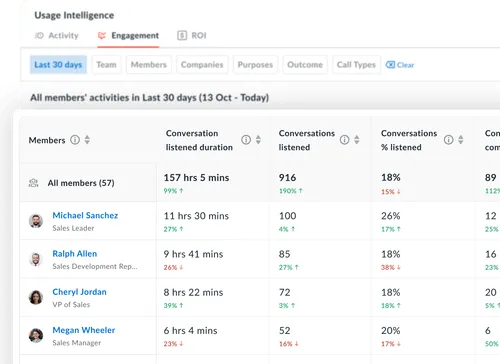Open the Last 30 days filter
The height and width of the screenshot is (364, 500).
[x=58, y=65]
